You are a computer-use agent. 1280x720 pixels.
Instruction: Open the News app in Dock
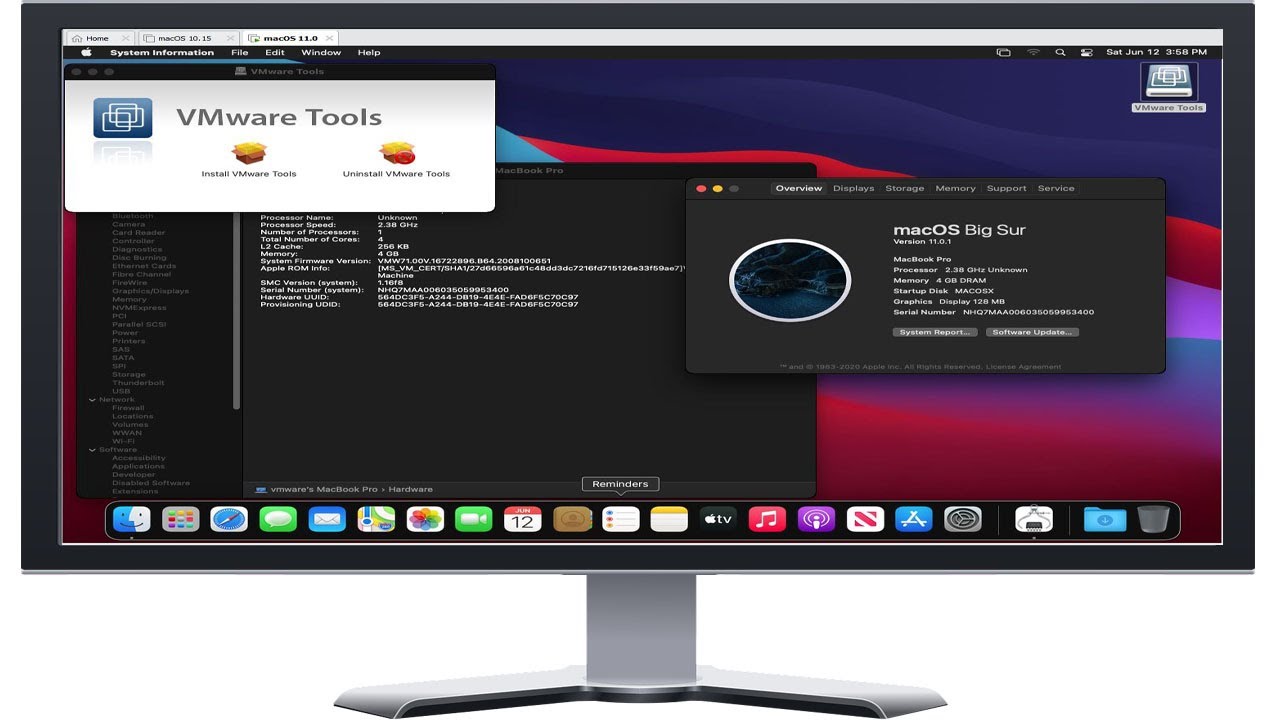[x=865, y=519]
